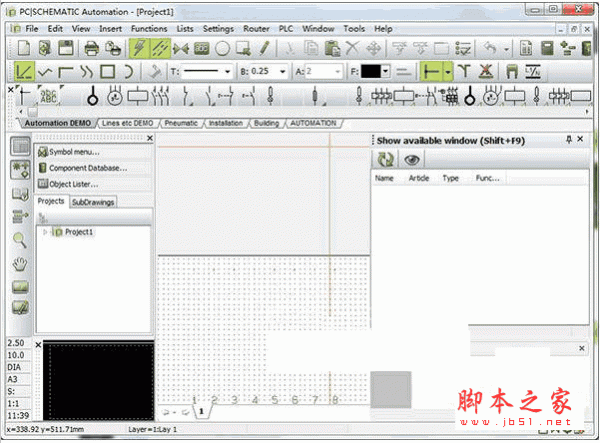The image size is (600, 443).
Task: Open the Functions menu
Action: 149,29
